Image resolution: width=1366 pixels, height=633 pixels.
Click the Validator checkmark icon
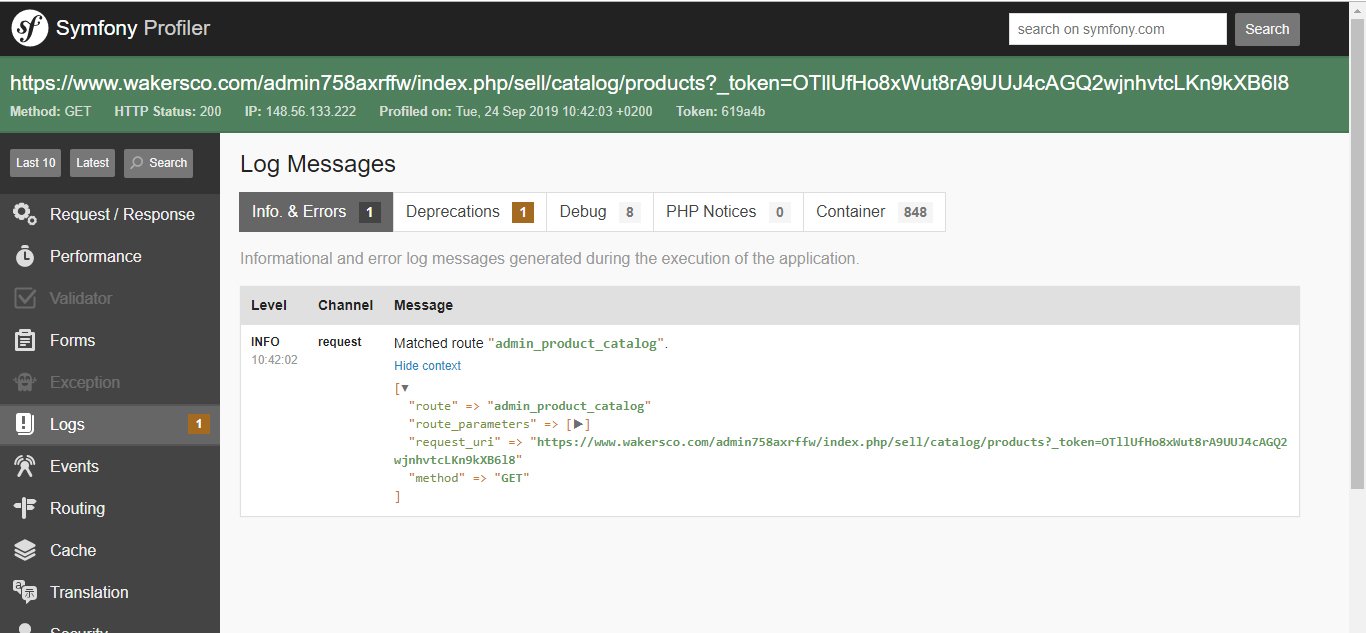tap(25, 298)
